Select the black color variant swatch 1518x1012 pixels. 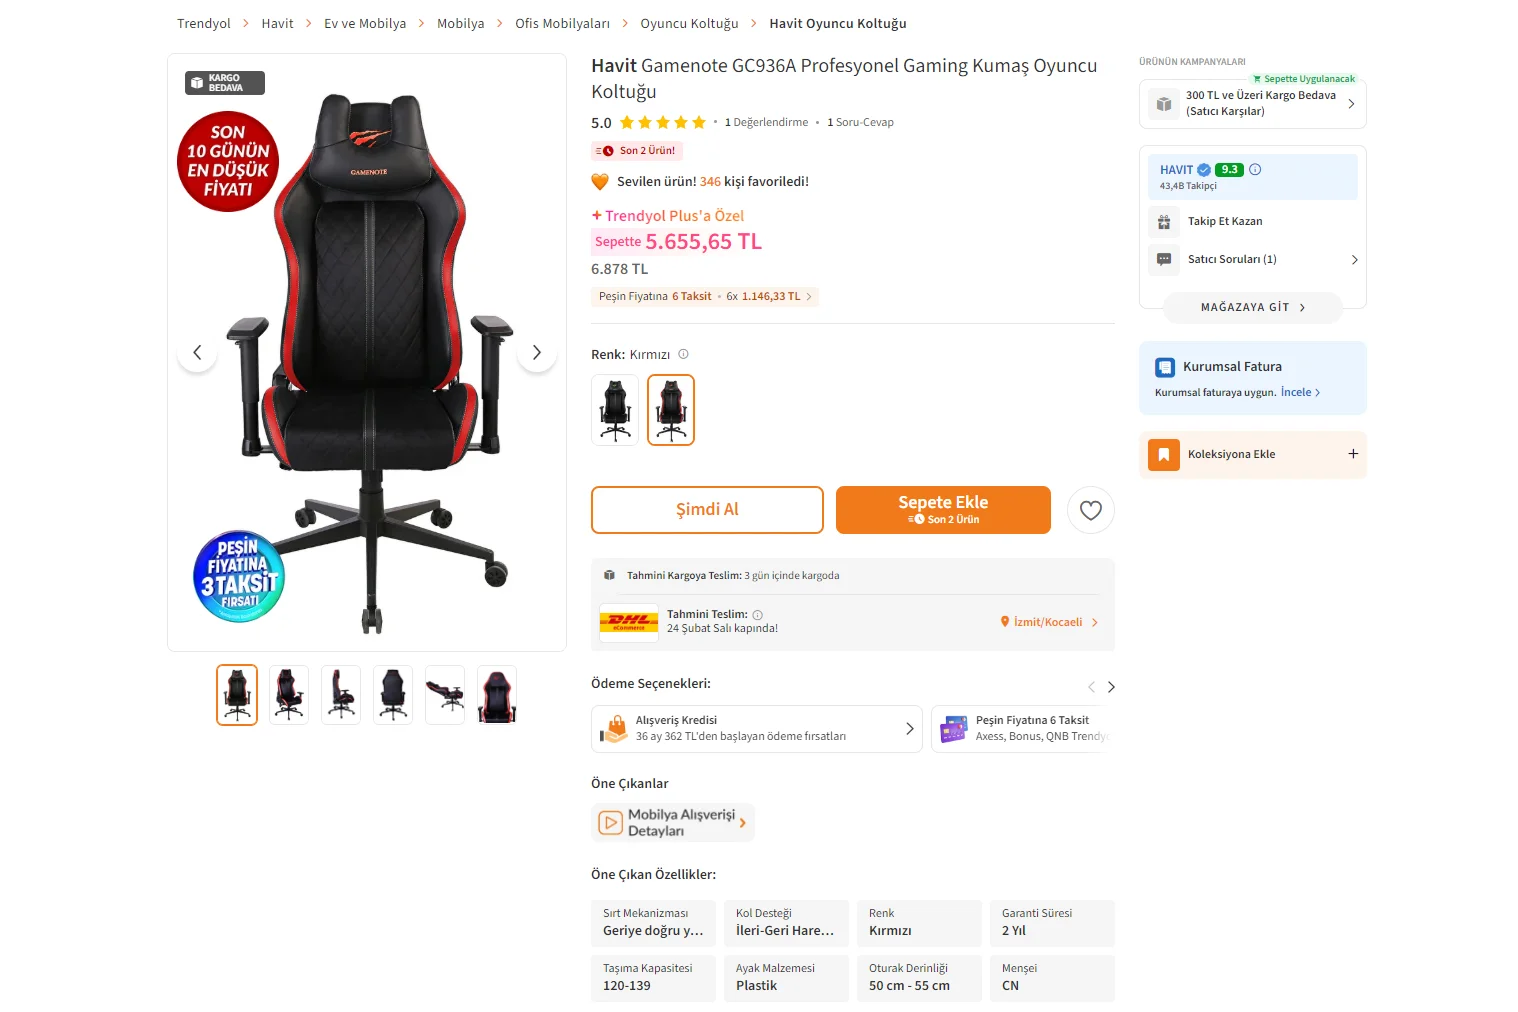pos(615,410)
